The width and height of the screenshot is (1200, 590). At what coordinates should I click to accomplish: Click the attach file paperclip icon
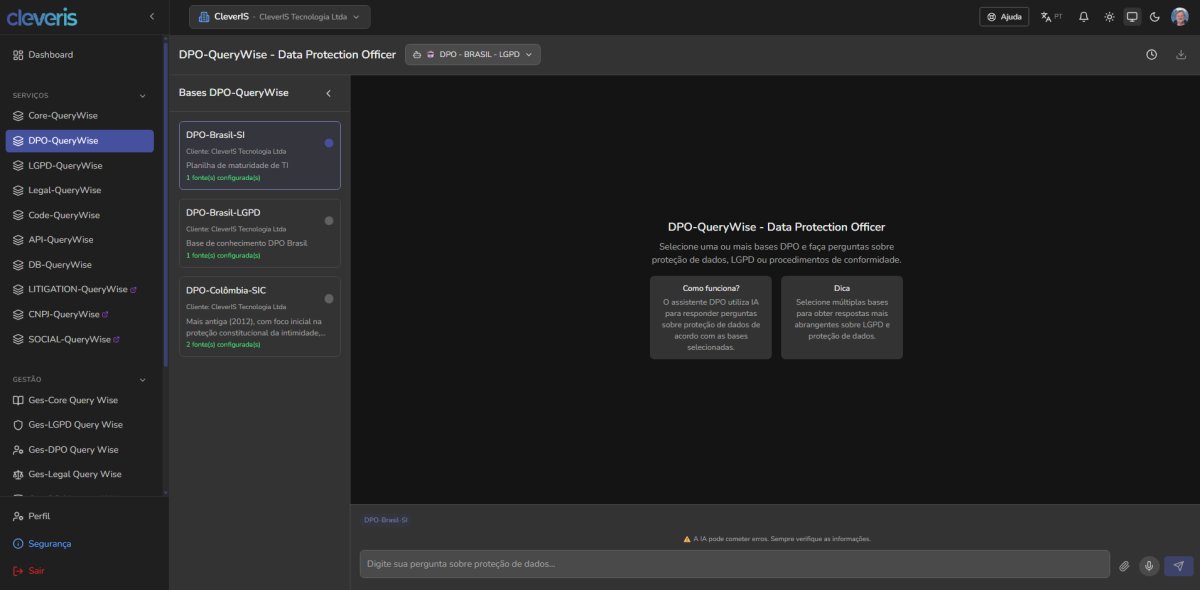[x=1124, y=565]
